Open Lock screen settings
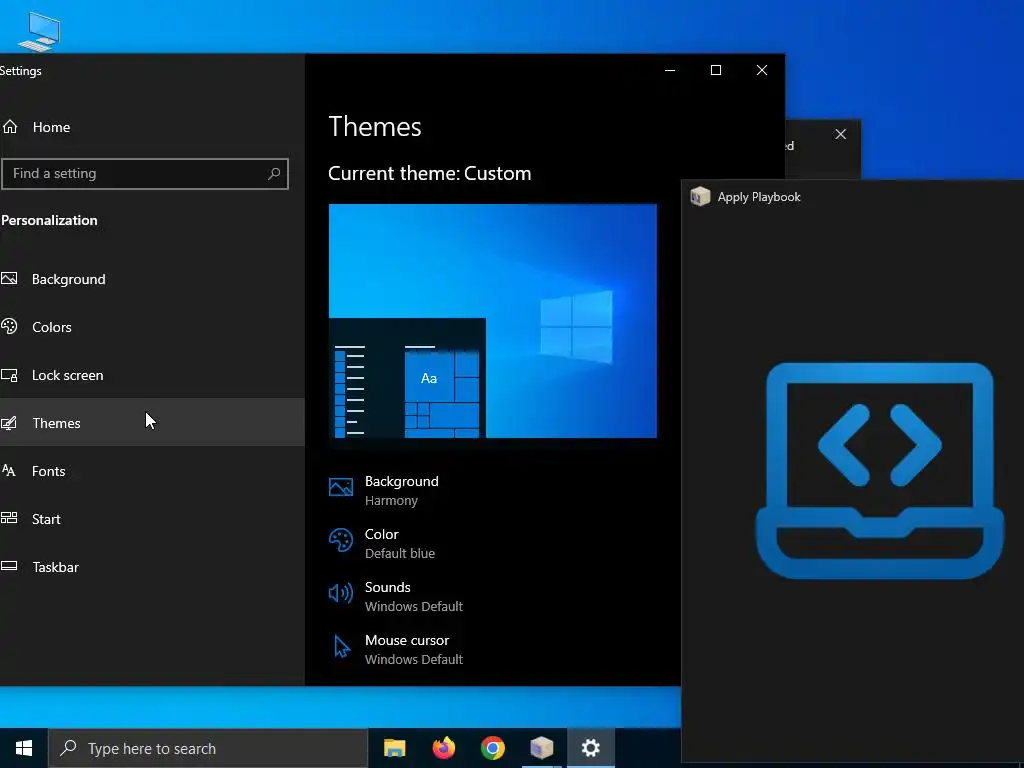 coord(152,375)
